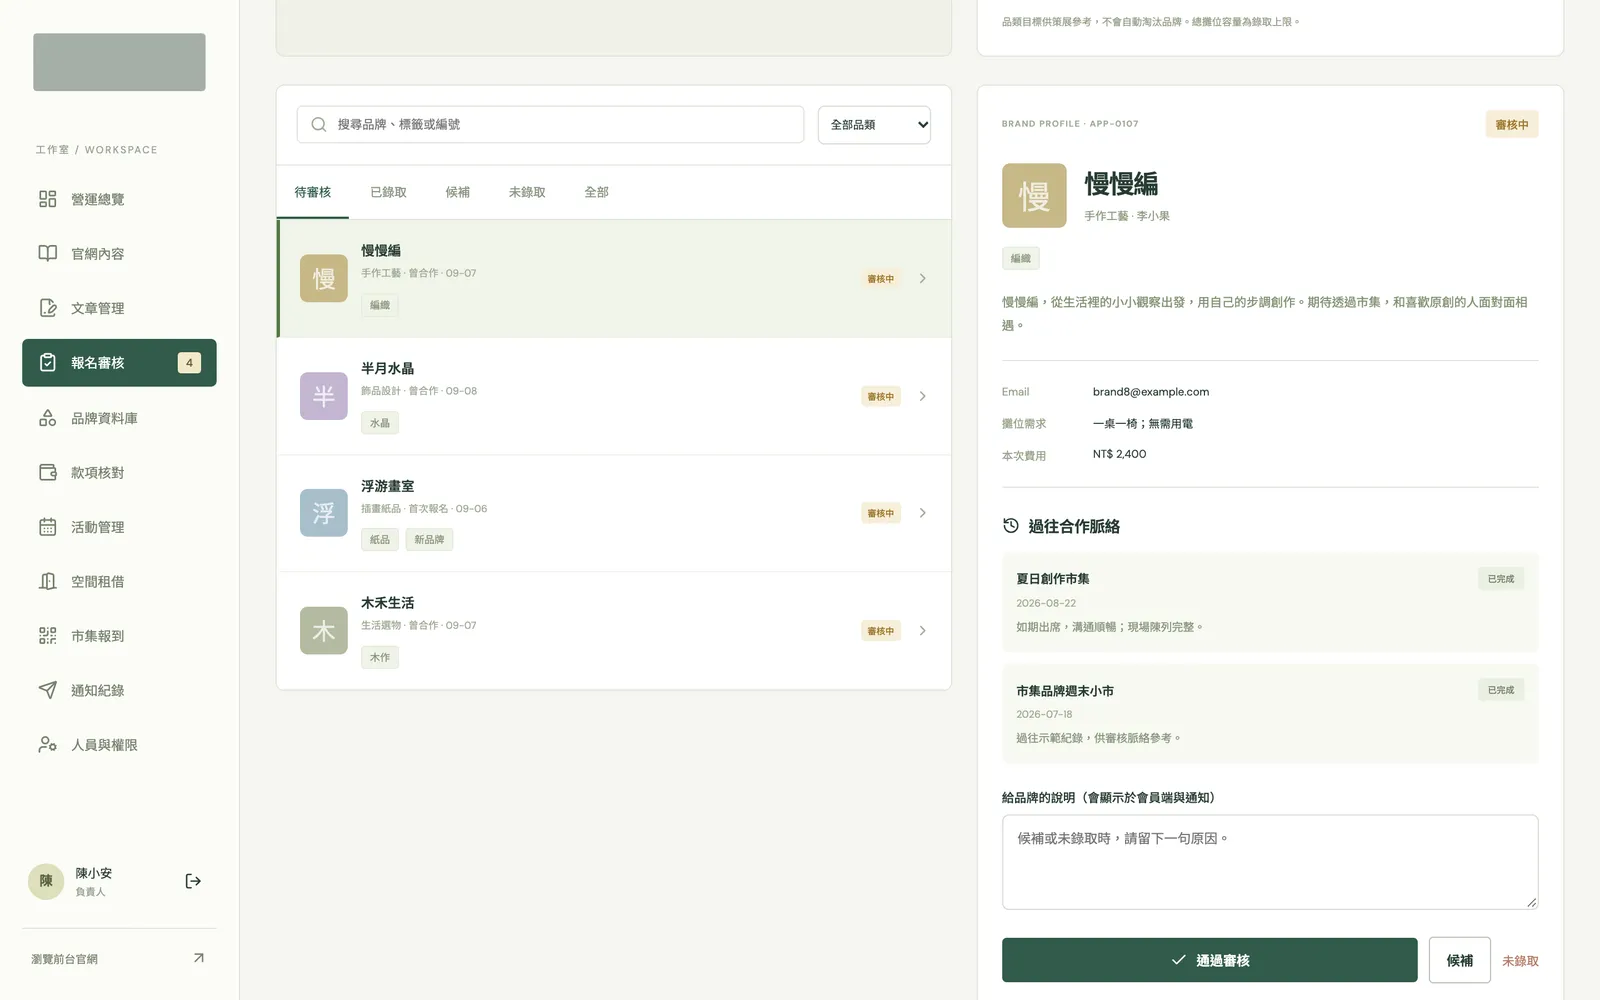
Task: Open 文章管理 edit-document icon
Action: (47, 308)
